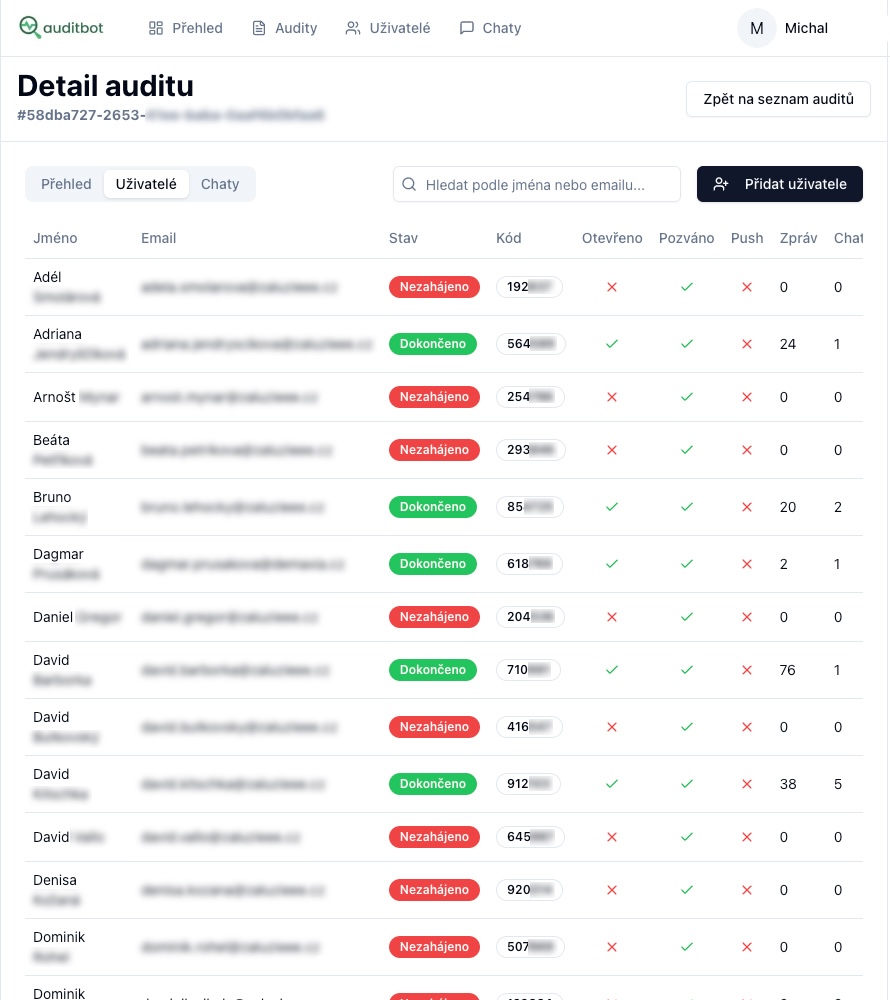Click Nezahájeno badge in Adél row

(x=434, y=287)
